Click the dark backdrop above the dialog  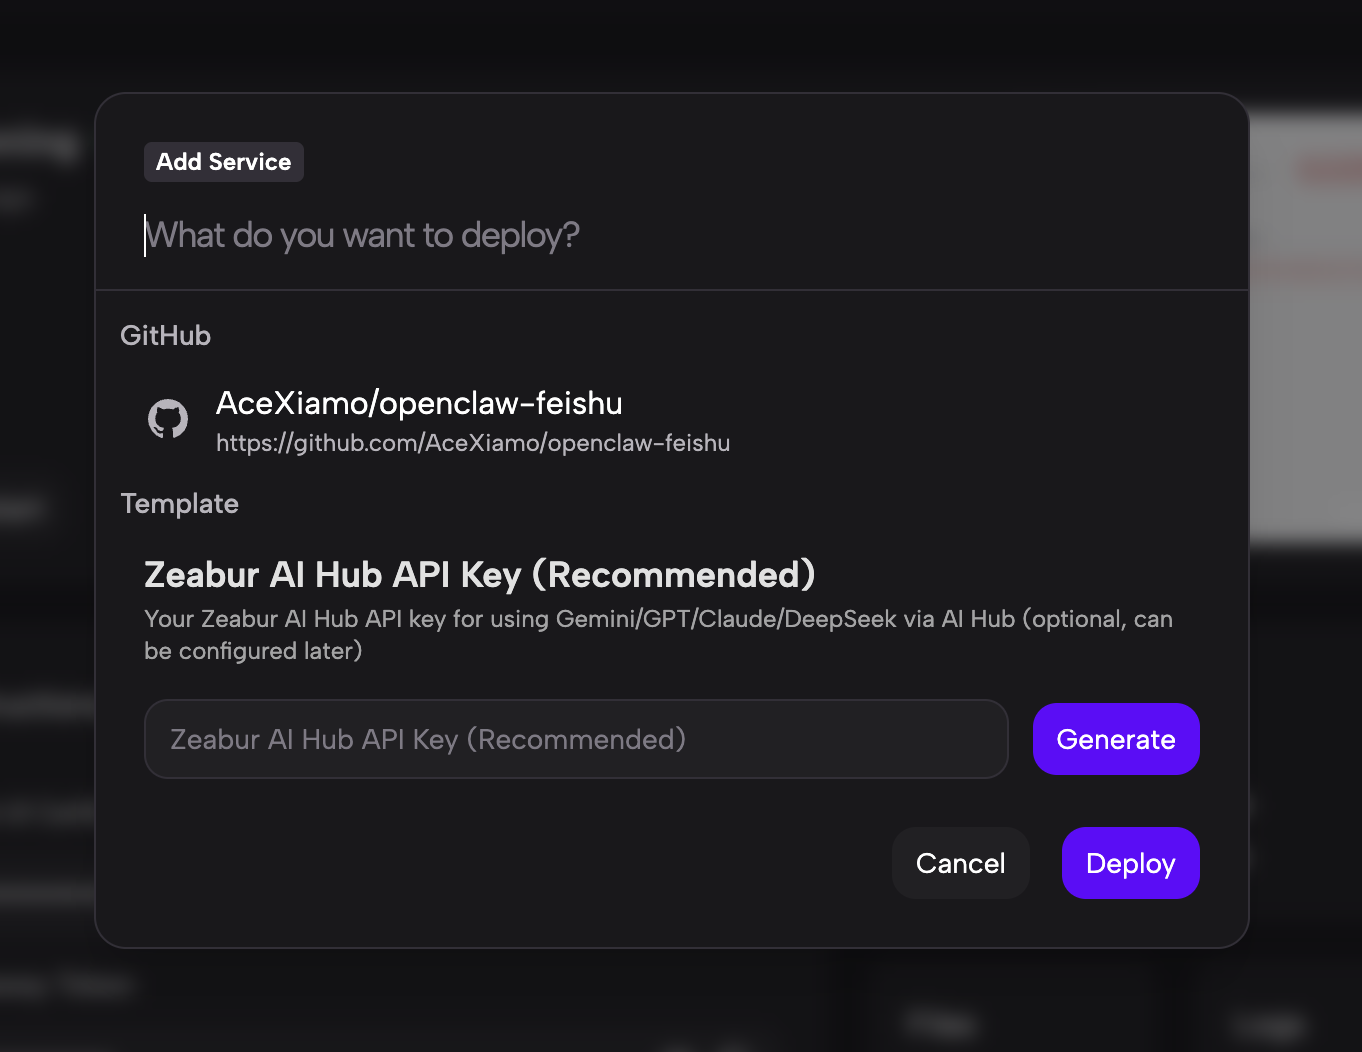pos(680,45)
